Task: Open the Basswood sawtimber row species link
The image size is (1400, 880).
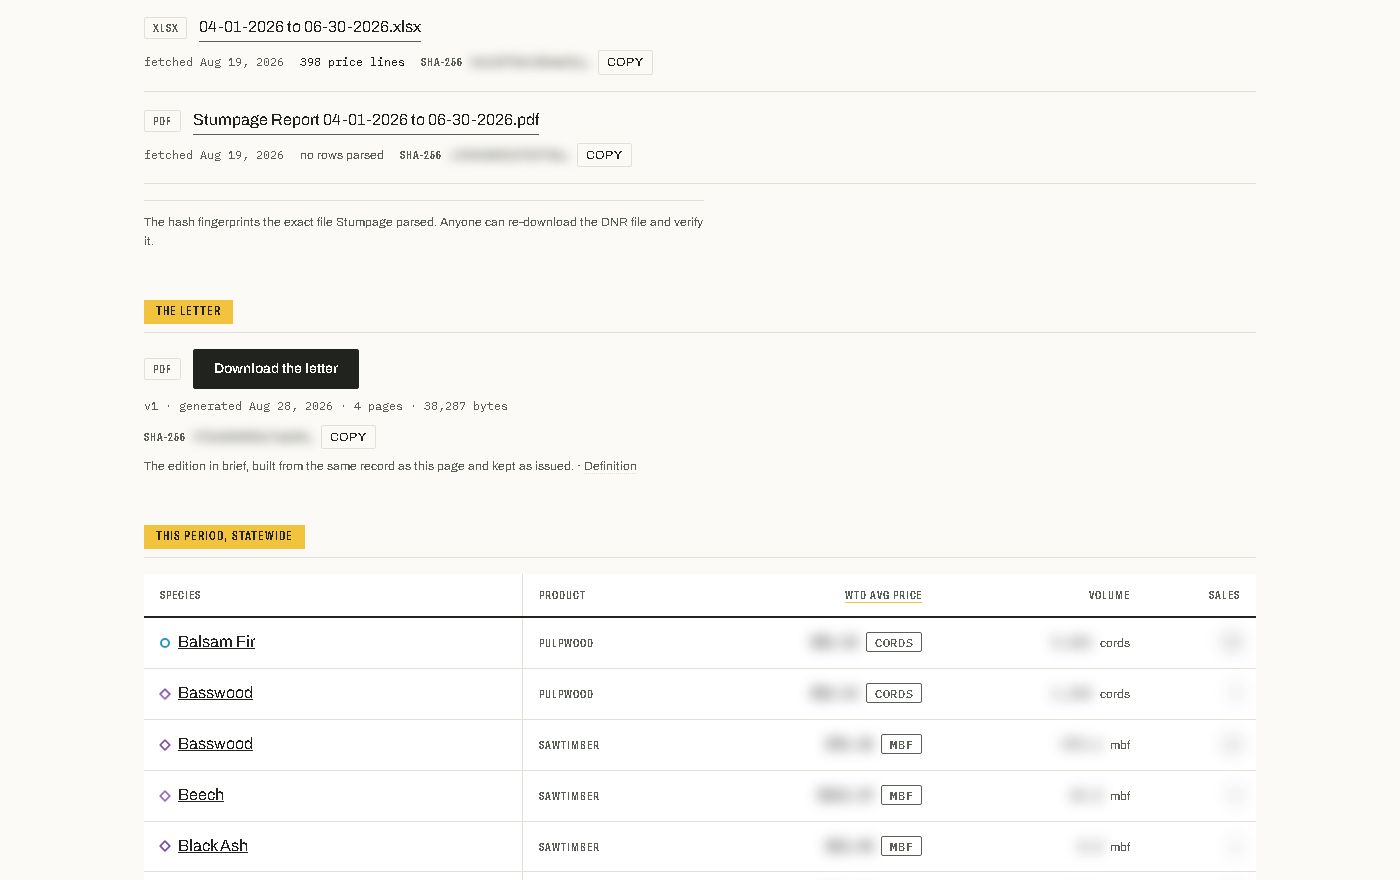Action: click(215, 744)
